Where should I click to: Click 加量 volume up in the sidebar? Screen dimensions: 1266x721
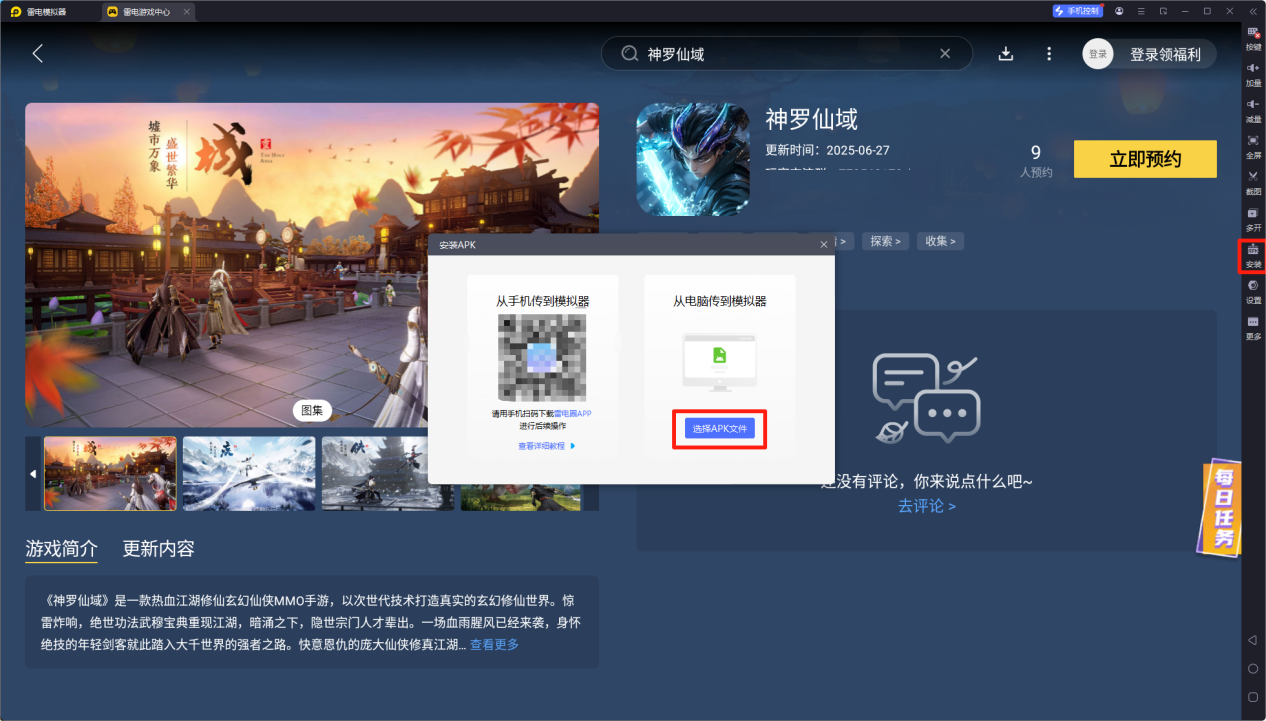(x=1253, y=75)
